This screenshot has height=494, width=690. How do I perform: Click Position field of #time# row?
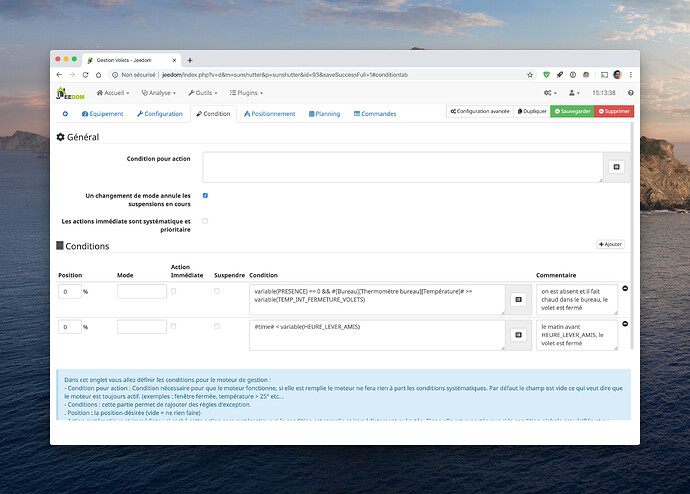[x=70, y=327]
